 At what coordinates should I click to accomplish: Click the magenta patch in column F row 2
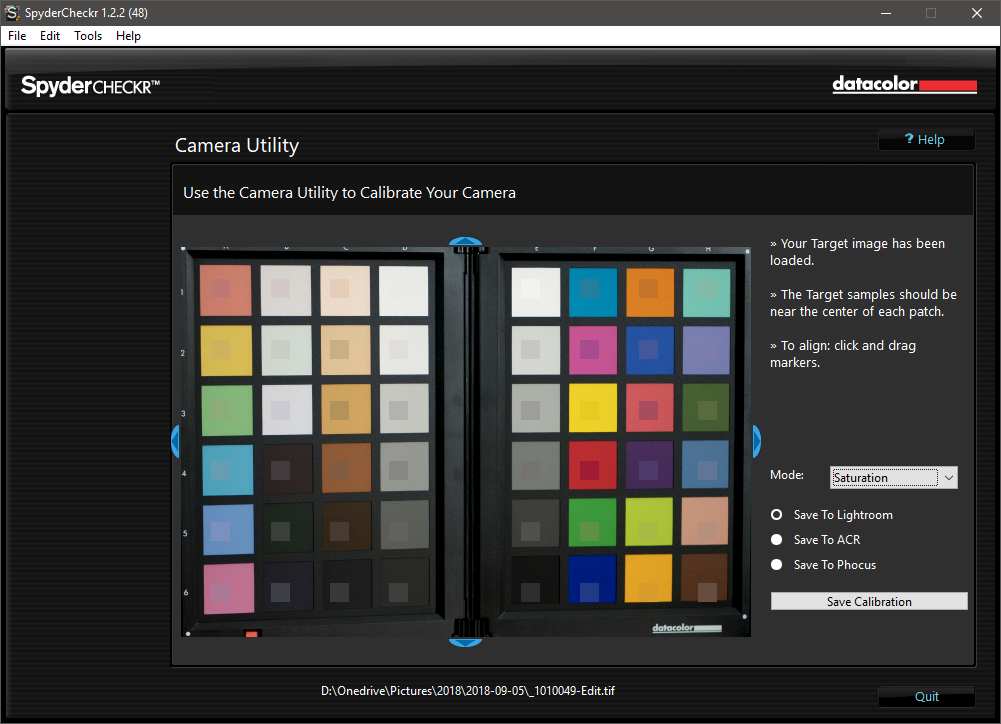click(x=593, y=350)
